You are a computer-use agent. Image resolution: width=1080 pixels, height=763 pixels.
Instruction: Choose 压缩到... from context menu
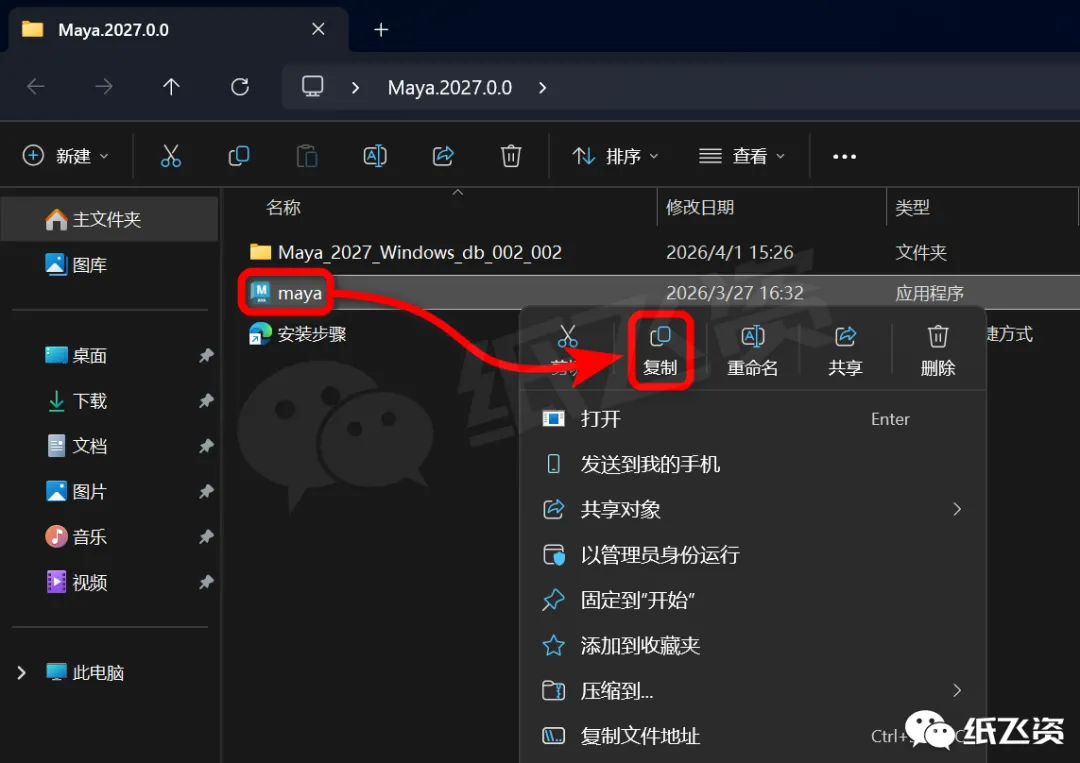point(753,691)
